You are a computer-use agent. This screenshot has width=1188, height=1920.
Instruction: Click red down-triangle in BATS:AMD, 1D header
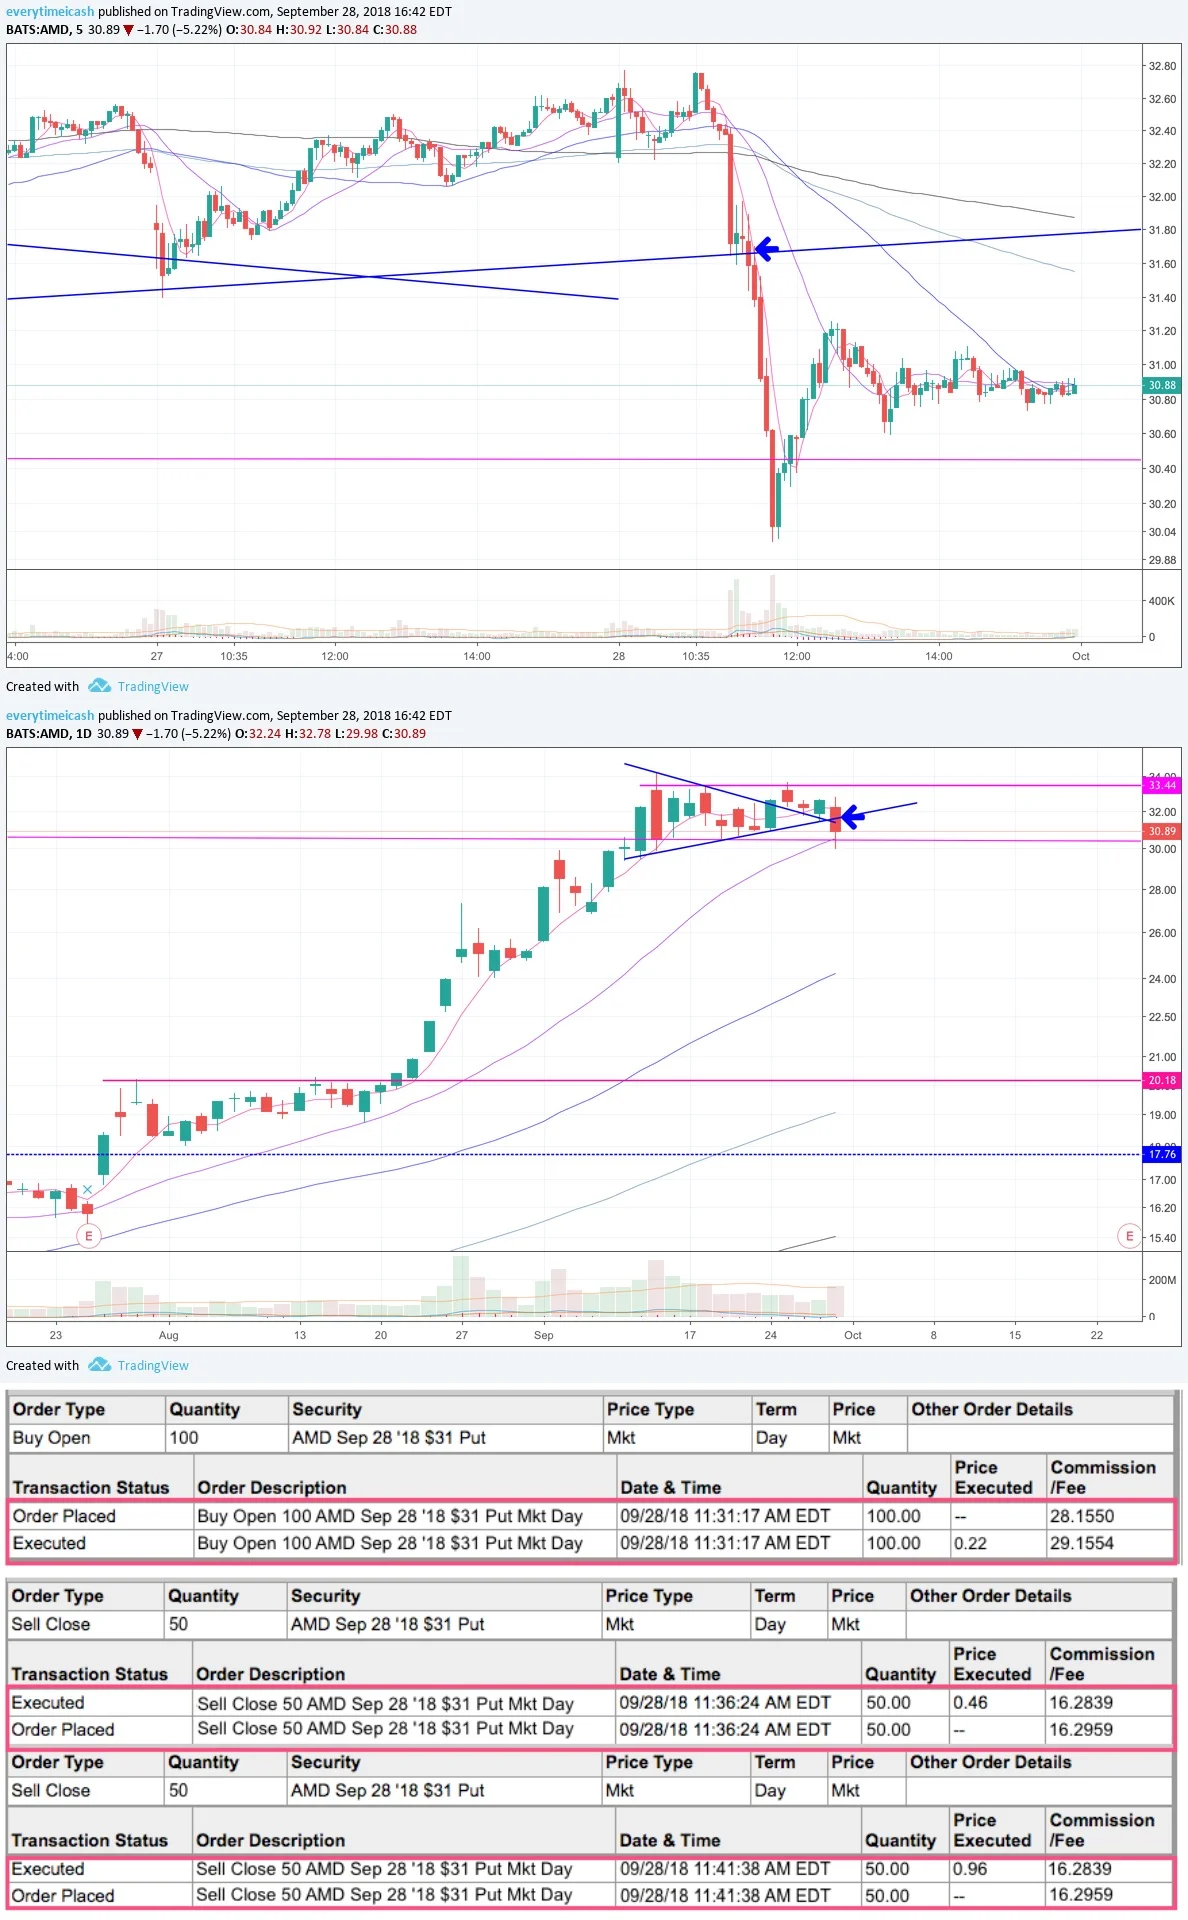tap(137, 734)
